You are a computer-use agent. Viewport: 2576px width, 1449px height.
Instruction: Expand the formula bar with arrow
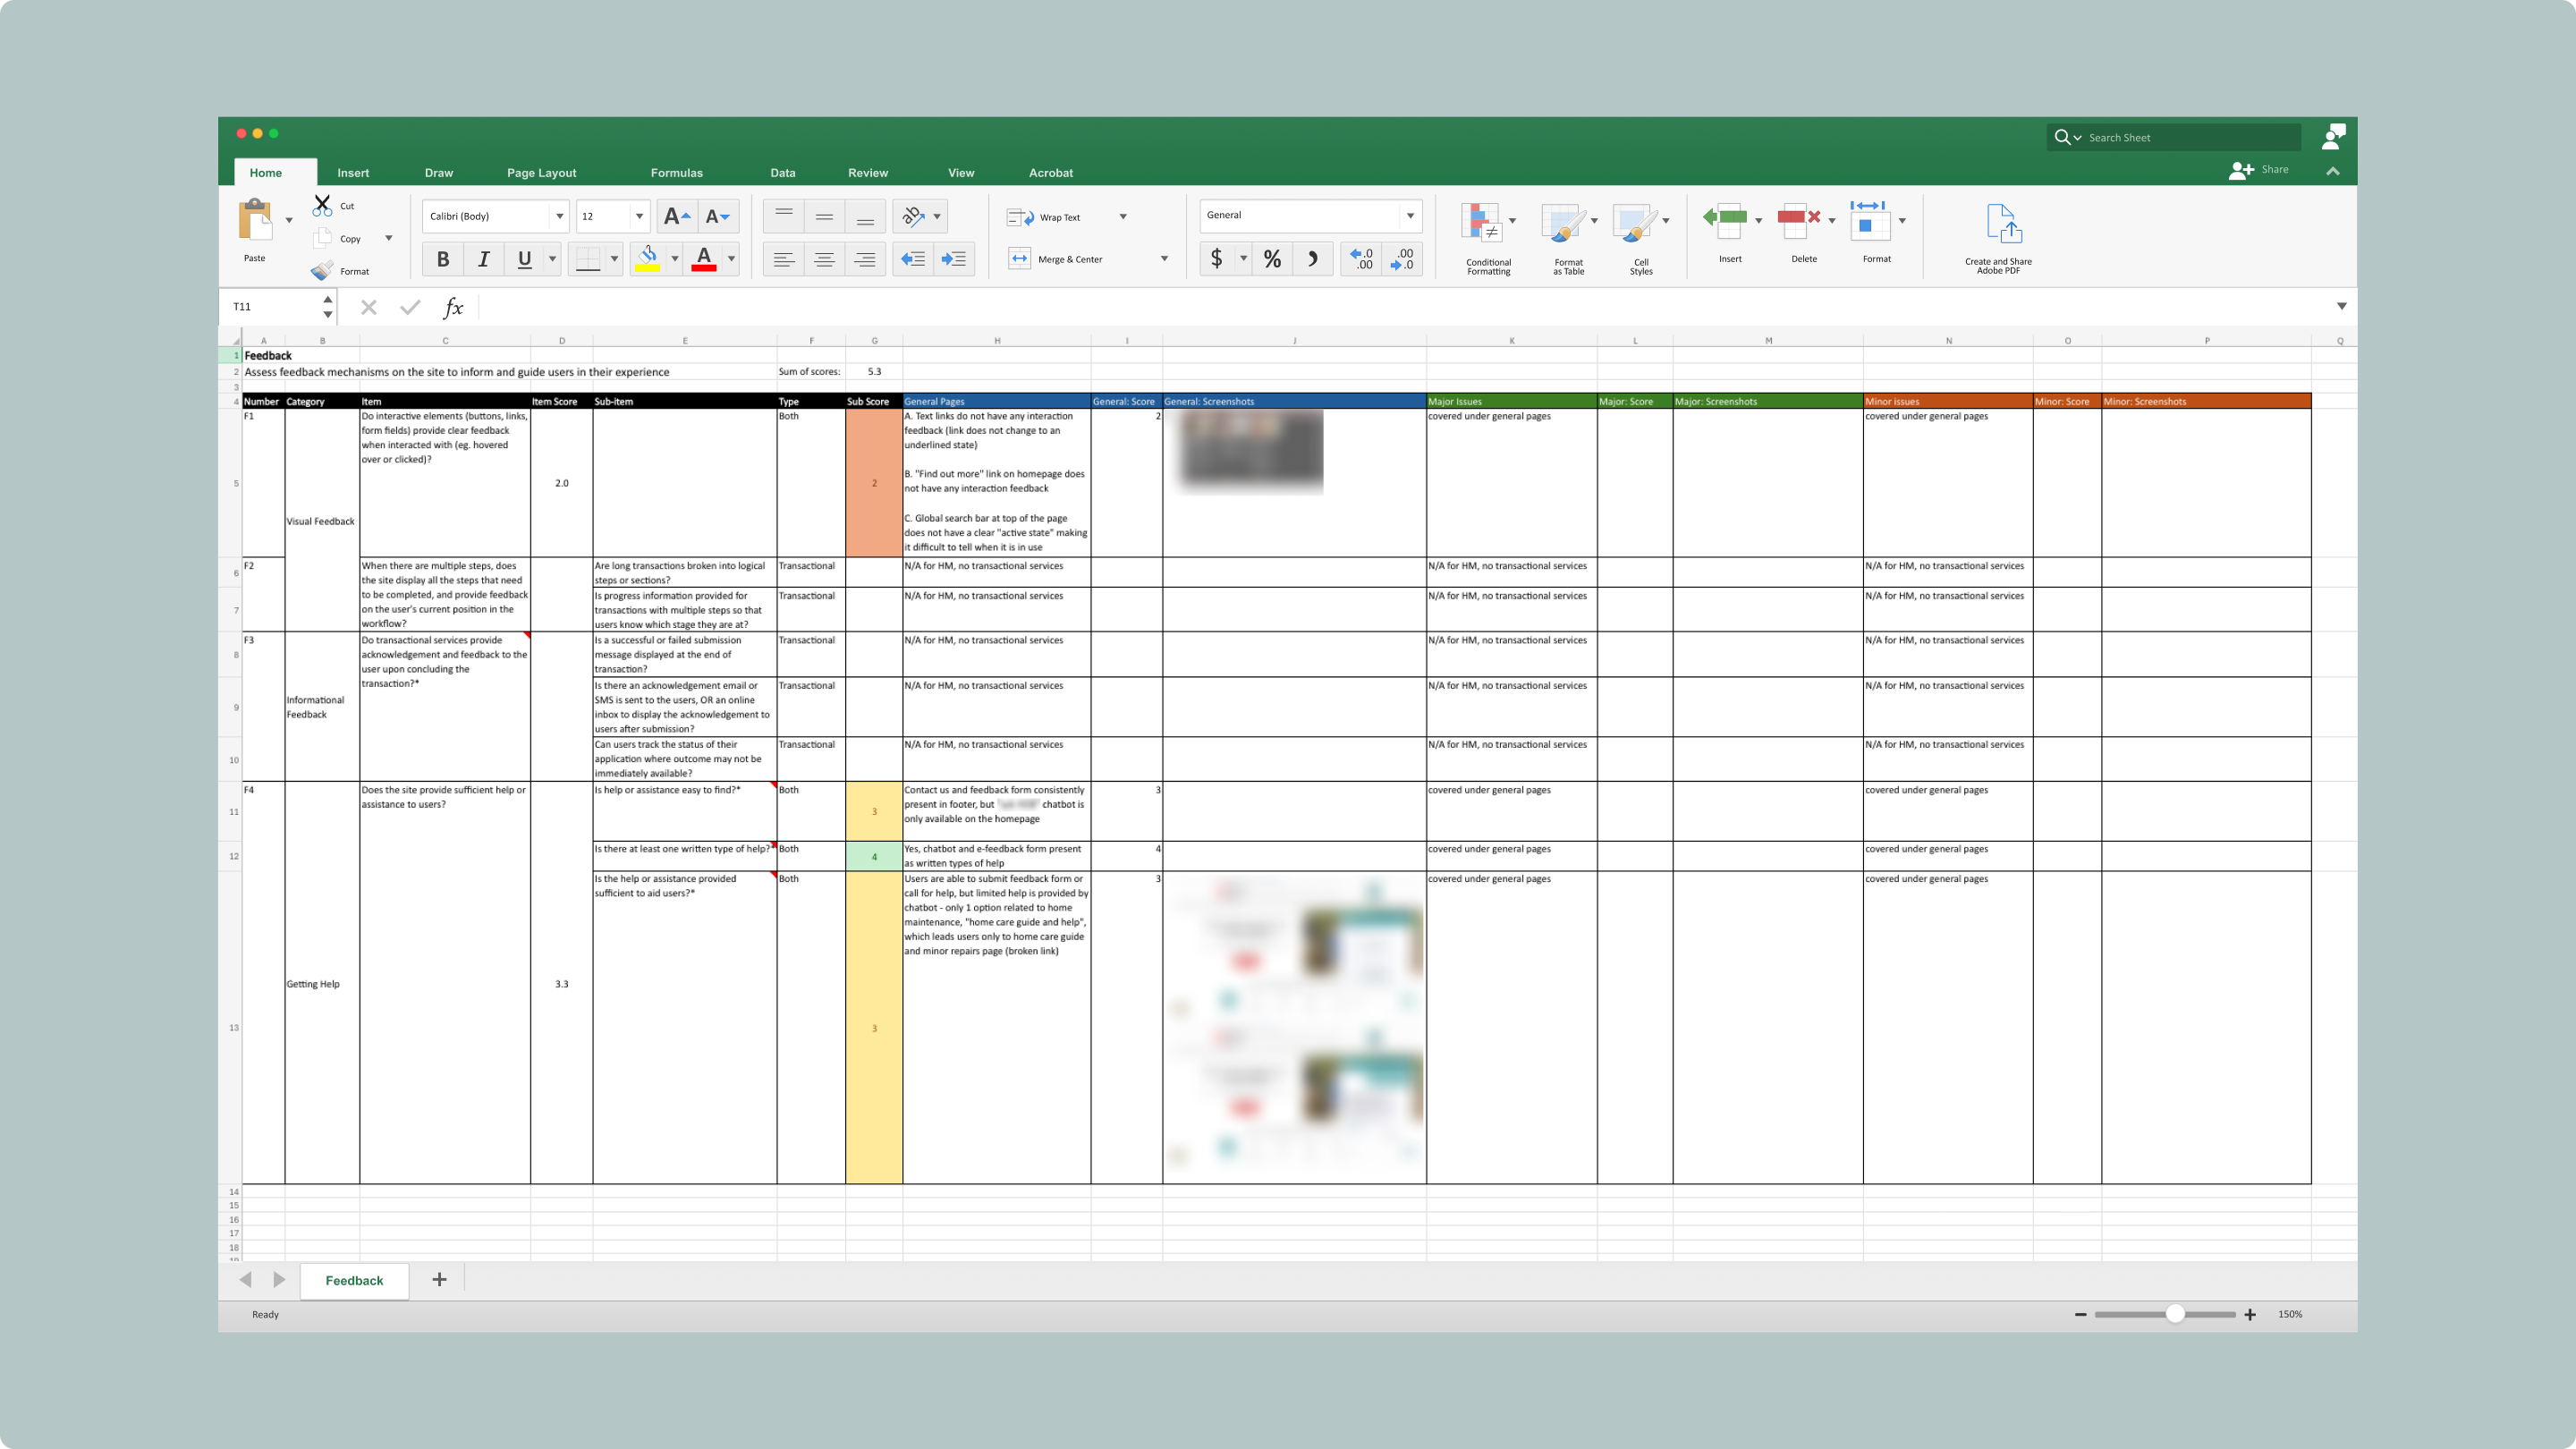tap(2341, 306)
